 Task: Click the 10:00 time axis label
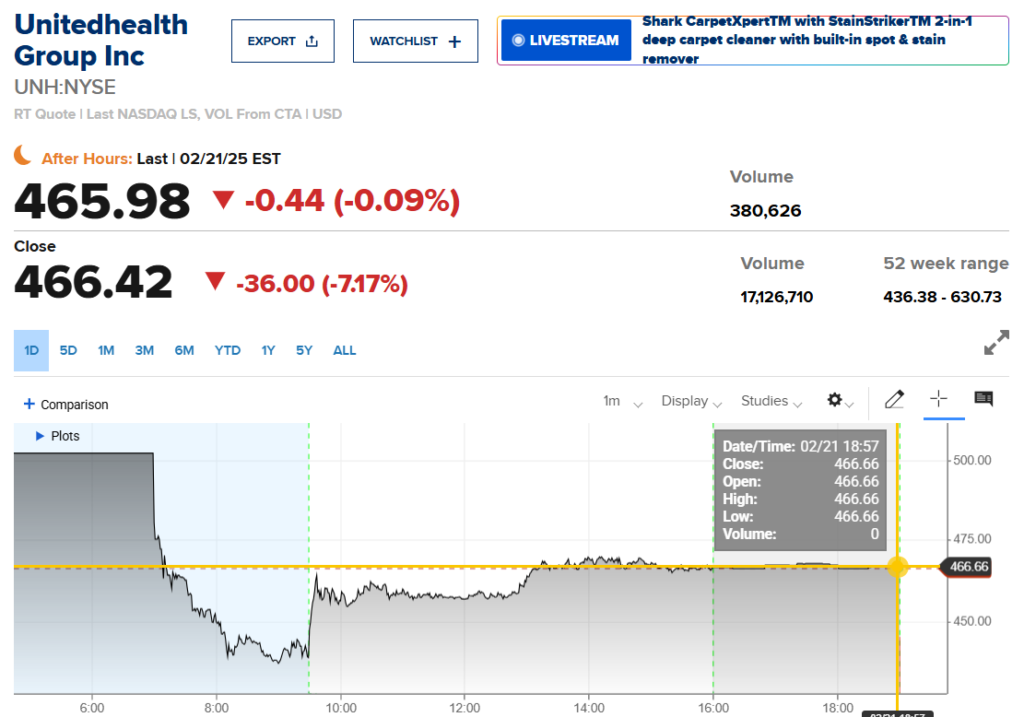point(341,708)
